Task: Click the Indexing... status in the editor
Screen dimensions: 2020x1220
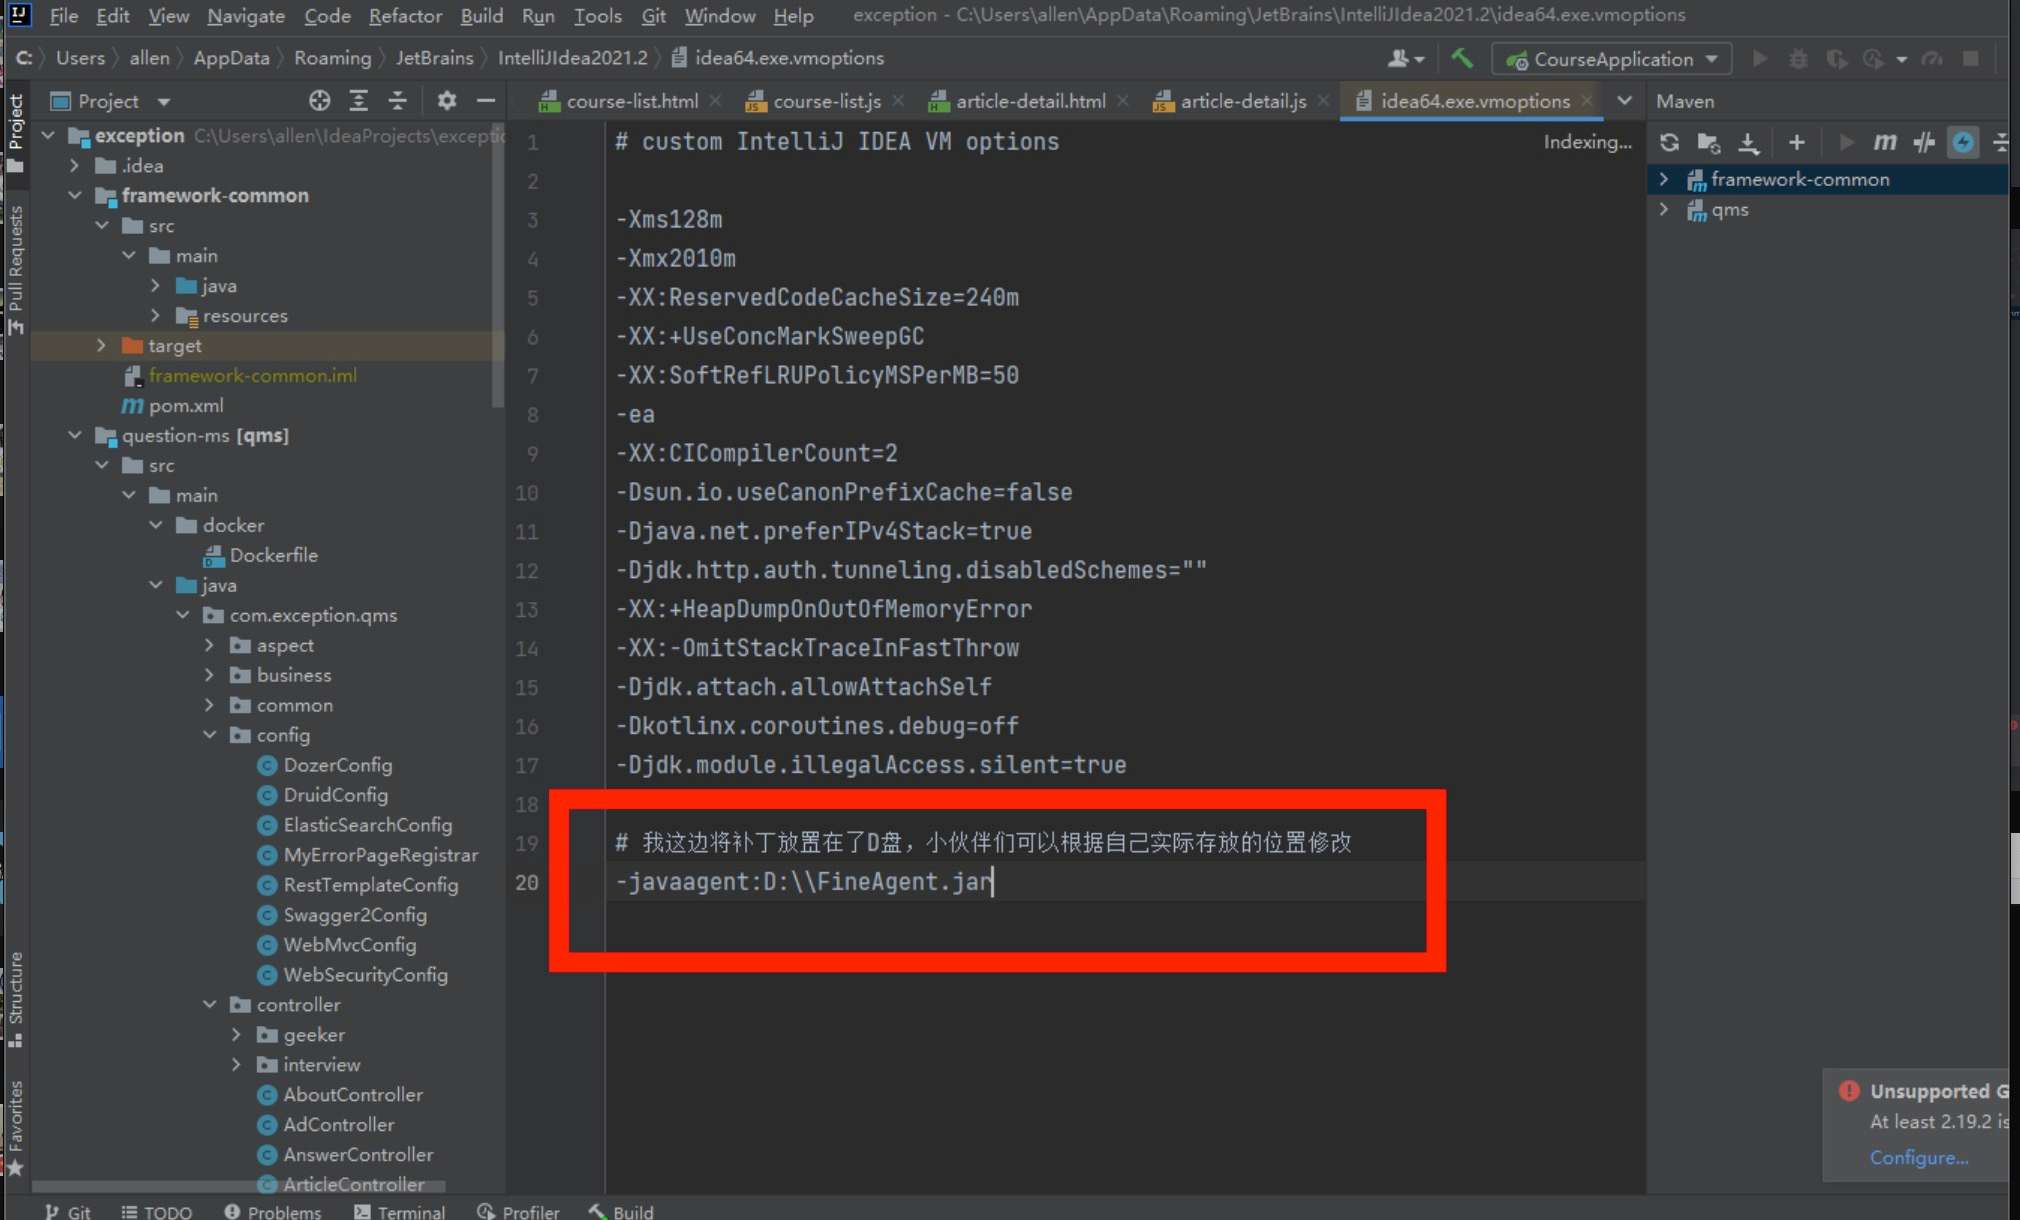Action: pos(1587,142)
